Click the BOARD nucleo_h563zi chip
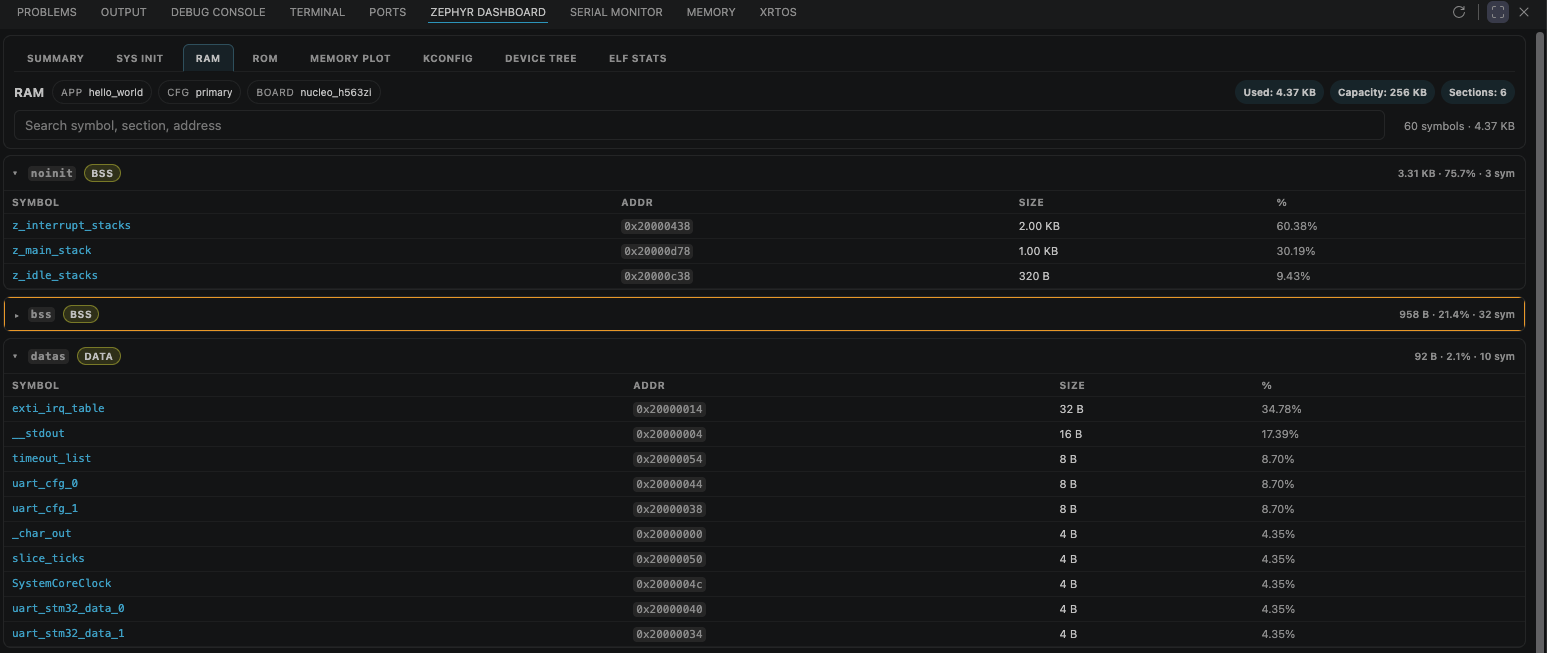Image resolution: width=1547 pixels, height=653 pixels. (314, 92)
